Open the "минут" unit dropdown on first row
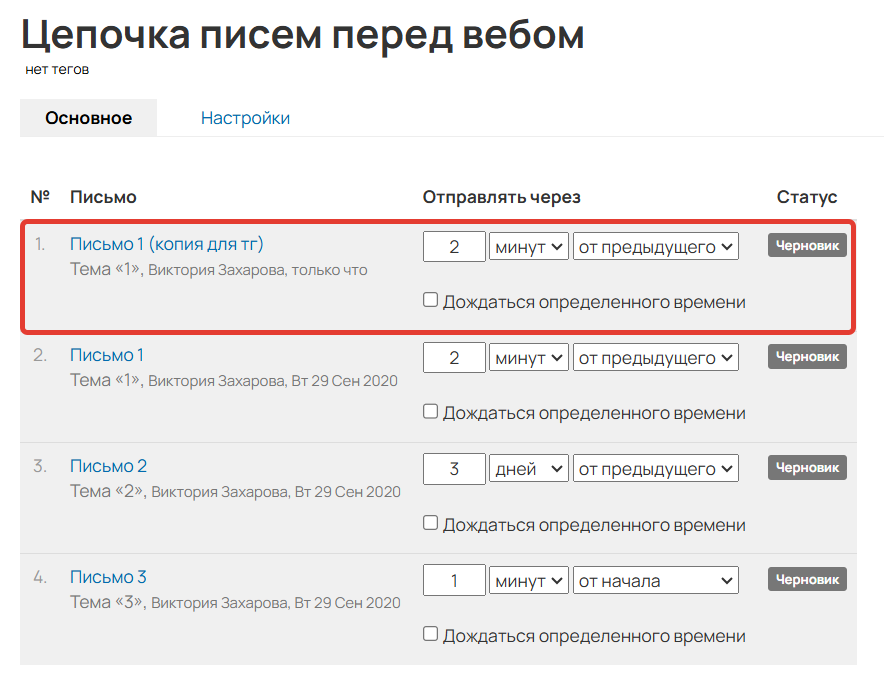 pos(529,245)
